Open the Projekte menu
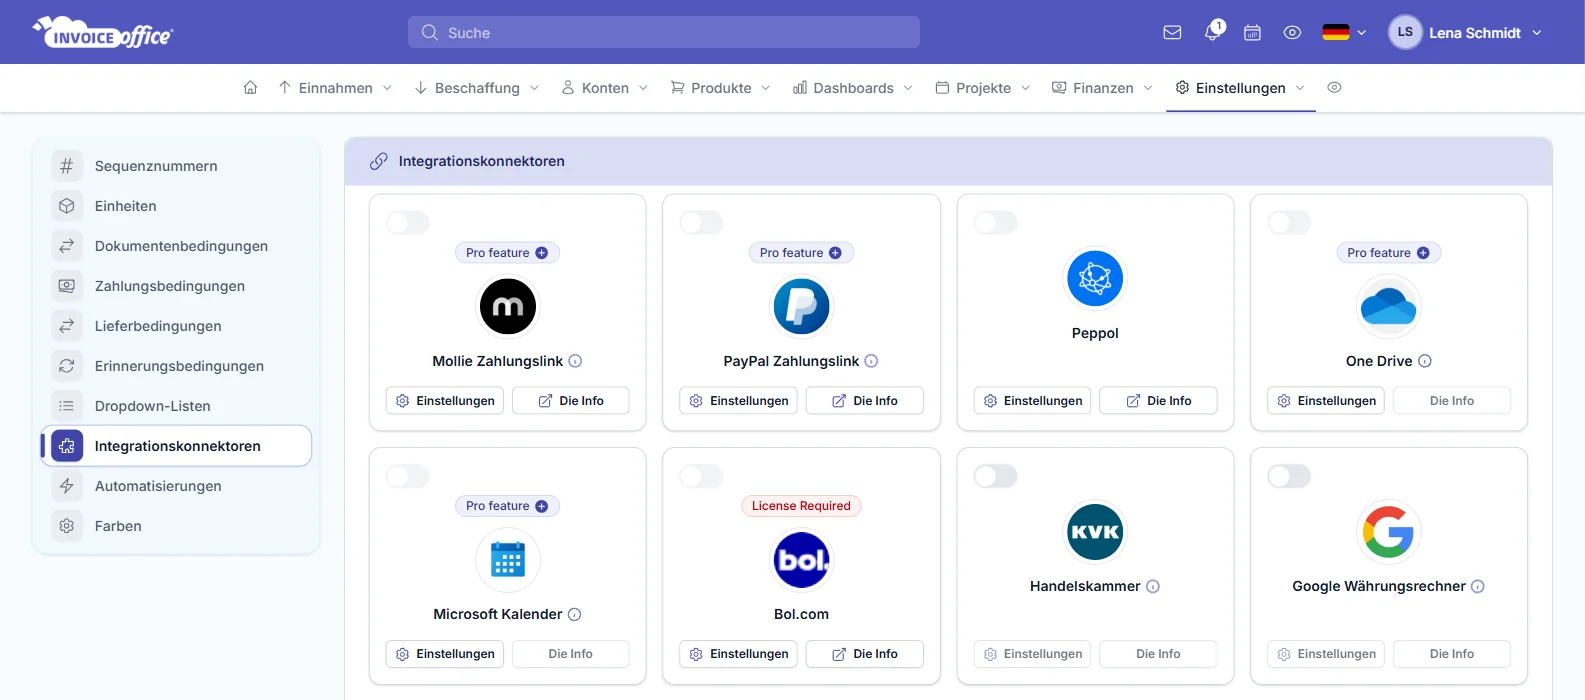1585x700 pixels. (983, 88)
